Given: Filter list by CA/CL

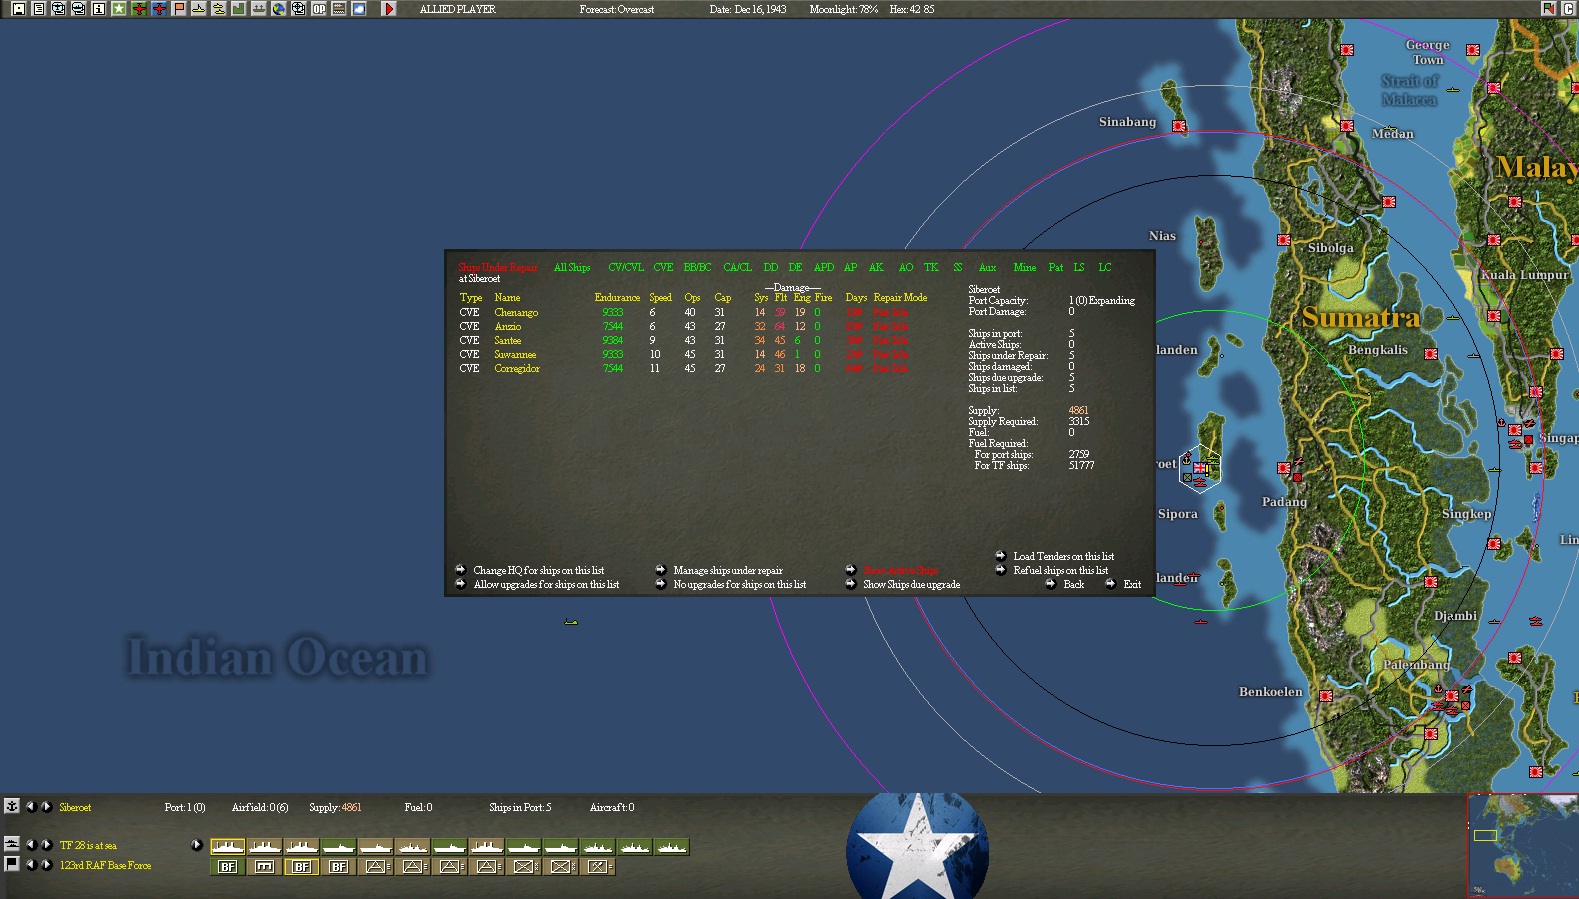Looking at the screenshot, I should (737, 267).
